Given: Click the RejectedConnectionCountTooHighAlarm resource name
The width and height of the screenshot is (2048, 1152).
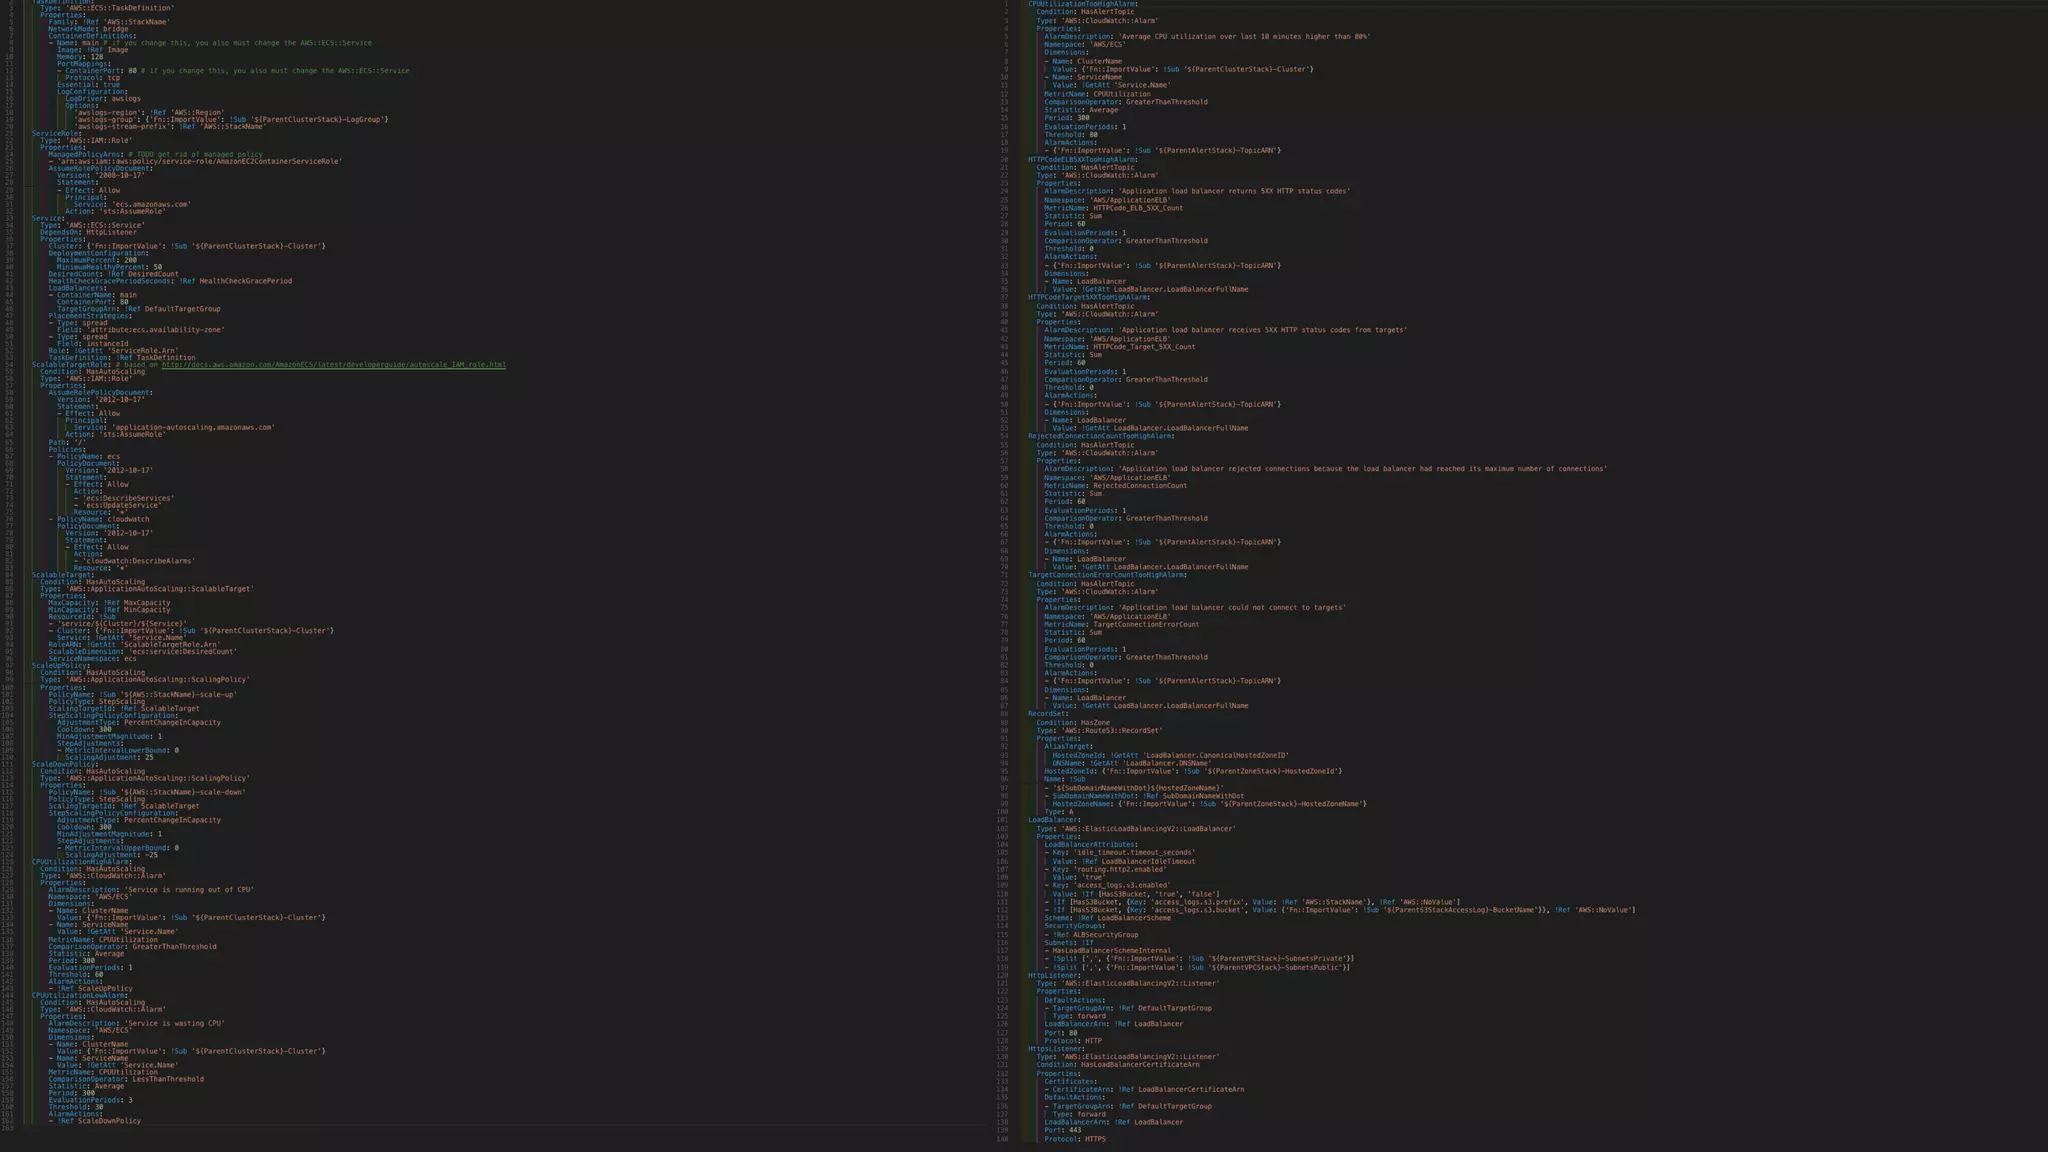Looking at the screenshot, I should coord(1100,436).
